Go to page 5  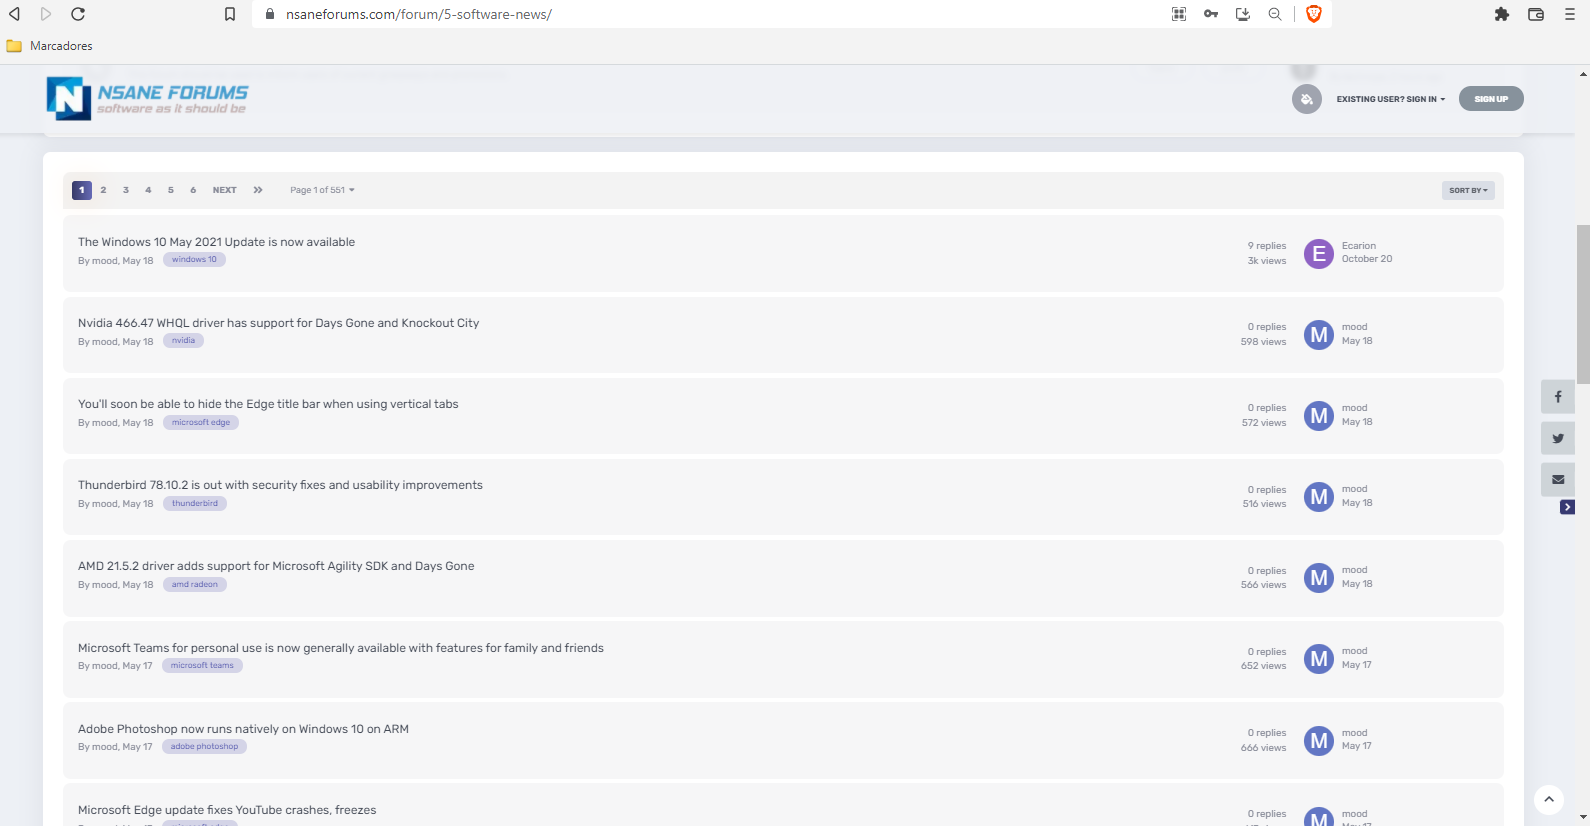pos(171,190)
